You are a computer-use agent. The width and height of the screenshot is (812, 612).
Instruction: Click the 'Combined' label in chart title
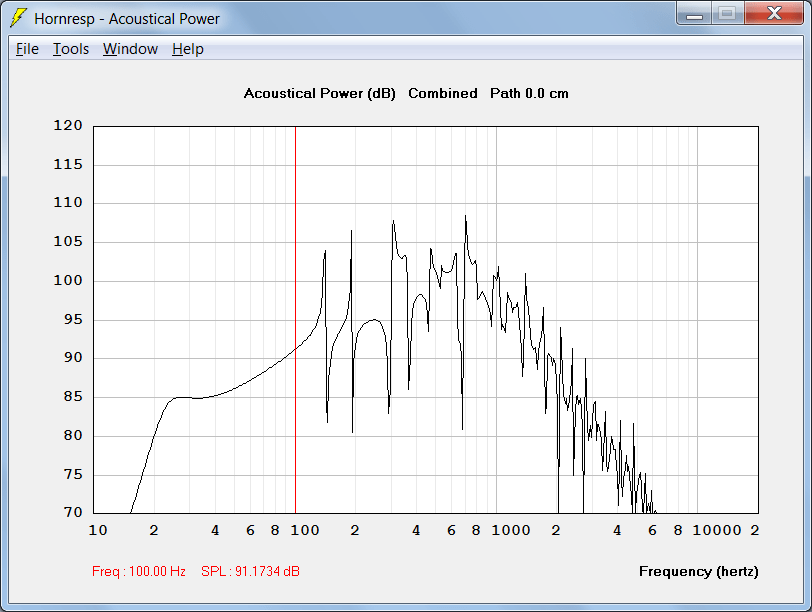coord(443,94)
